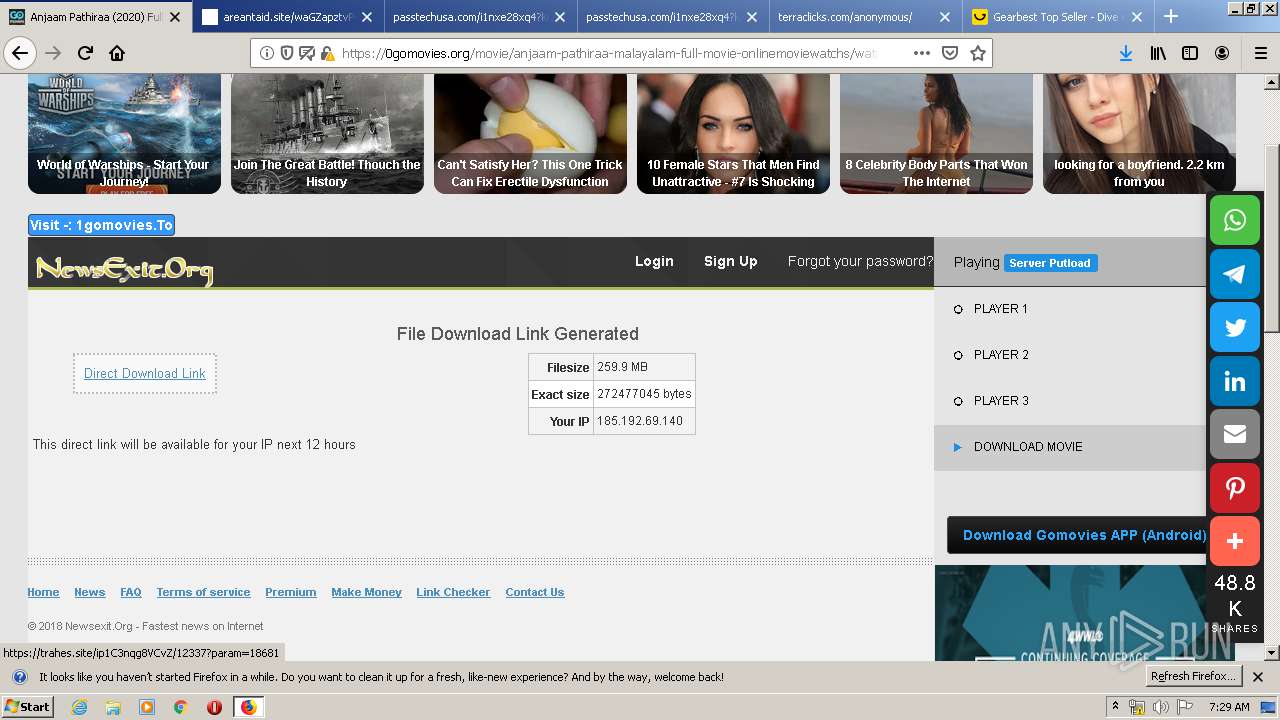Image resolution: width=1280 pixels, height=720 pixels.
Task: Click the Server Putload badge
Action: click(1050, 263)
